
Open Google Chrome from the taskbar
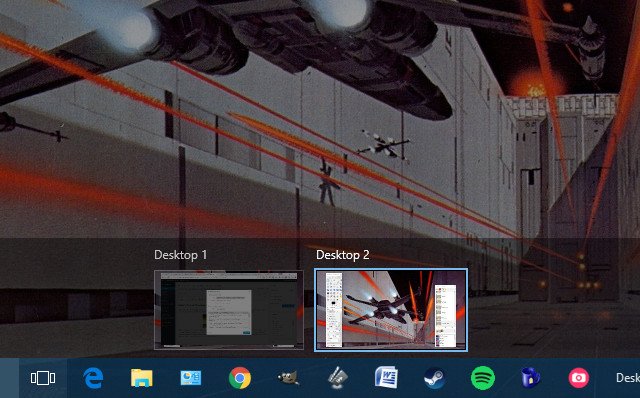point(240,378)
